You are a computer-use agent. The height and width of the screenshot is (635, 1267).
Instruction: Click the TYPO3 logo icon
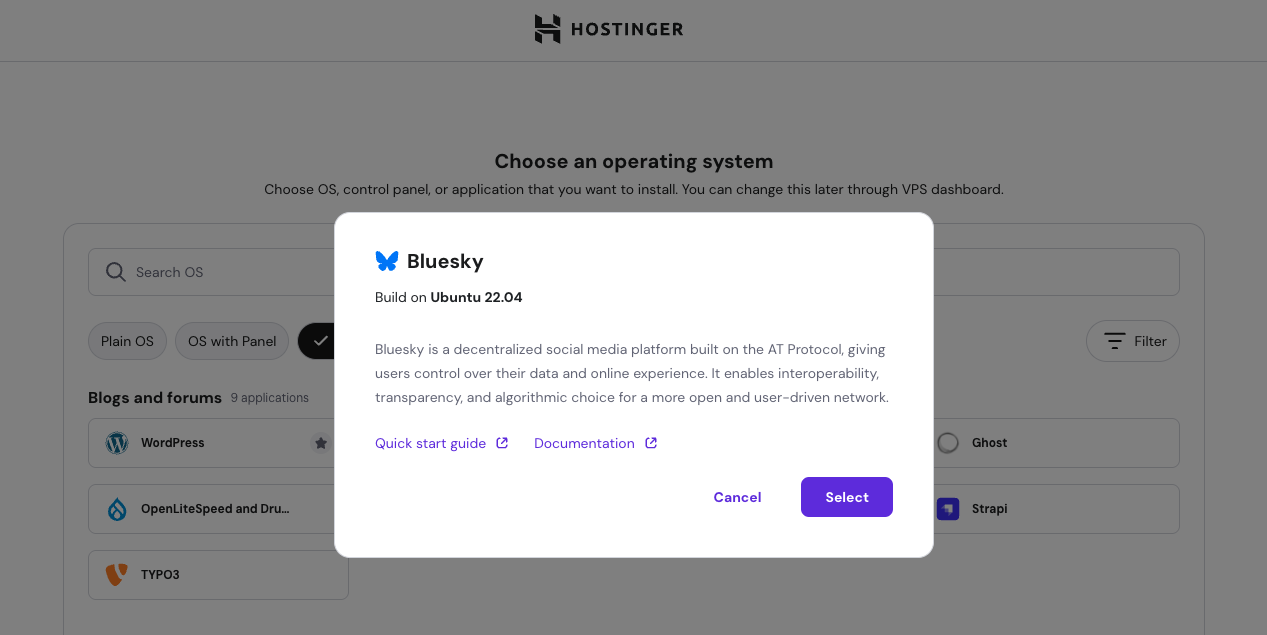click(x=117, y=575)
